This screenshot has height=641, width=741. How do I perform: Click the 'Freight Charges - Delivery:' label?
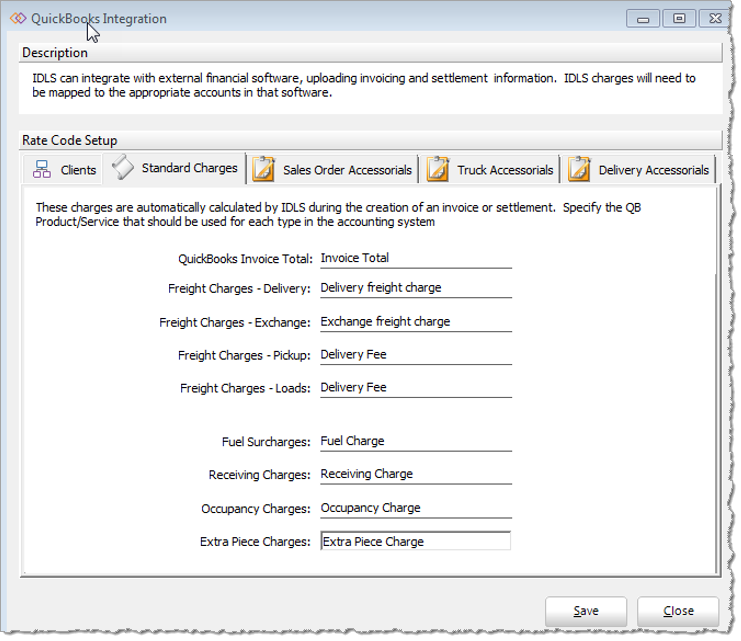(x=239, y=288)
